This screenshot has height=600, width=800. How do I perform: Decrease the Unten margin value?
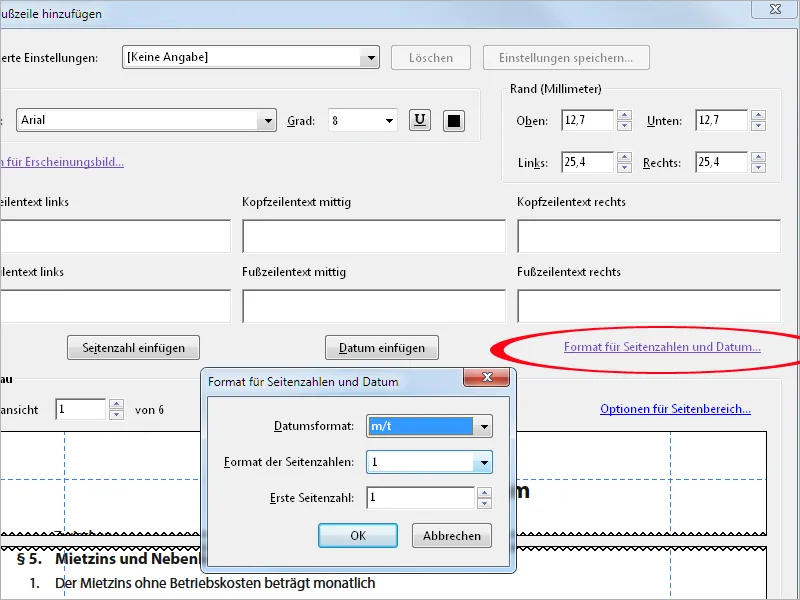tap(758, 126)
